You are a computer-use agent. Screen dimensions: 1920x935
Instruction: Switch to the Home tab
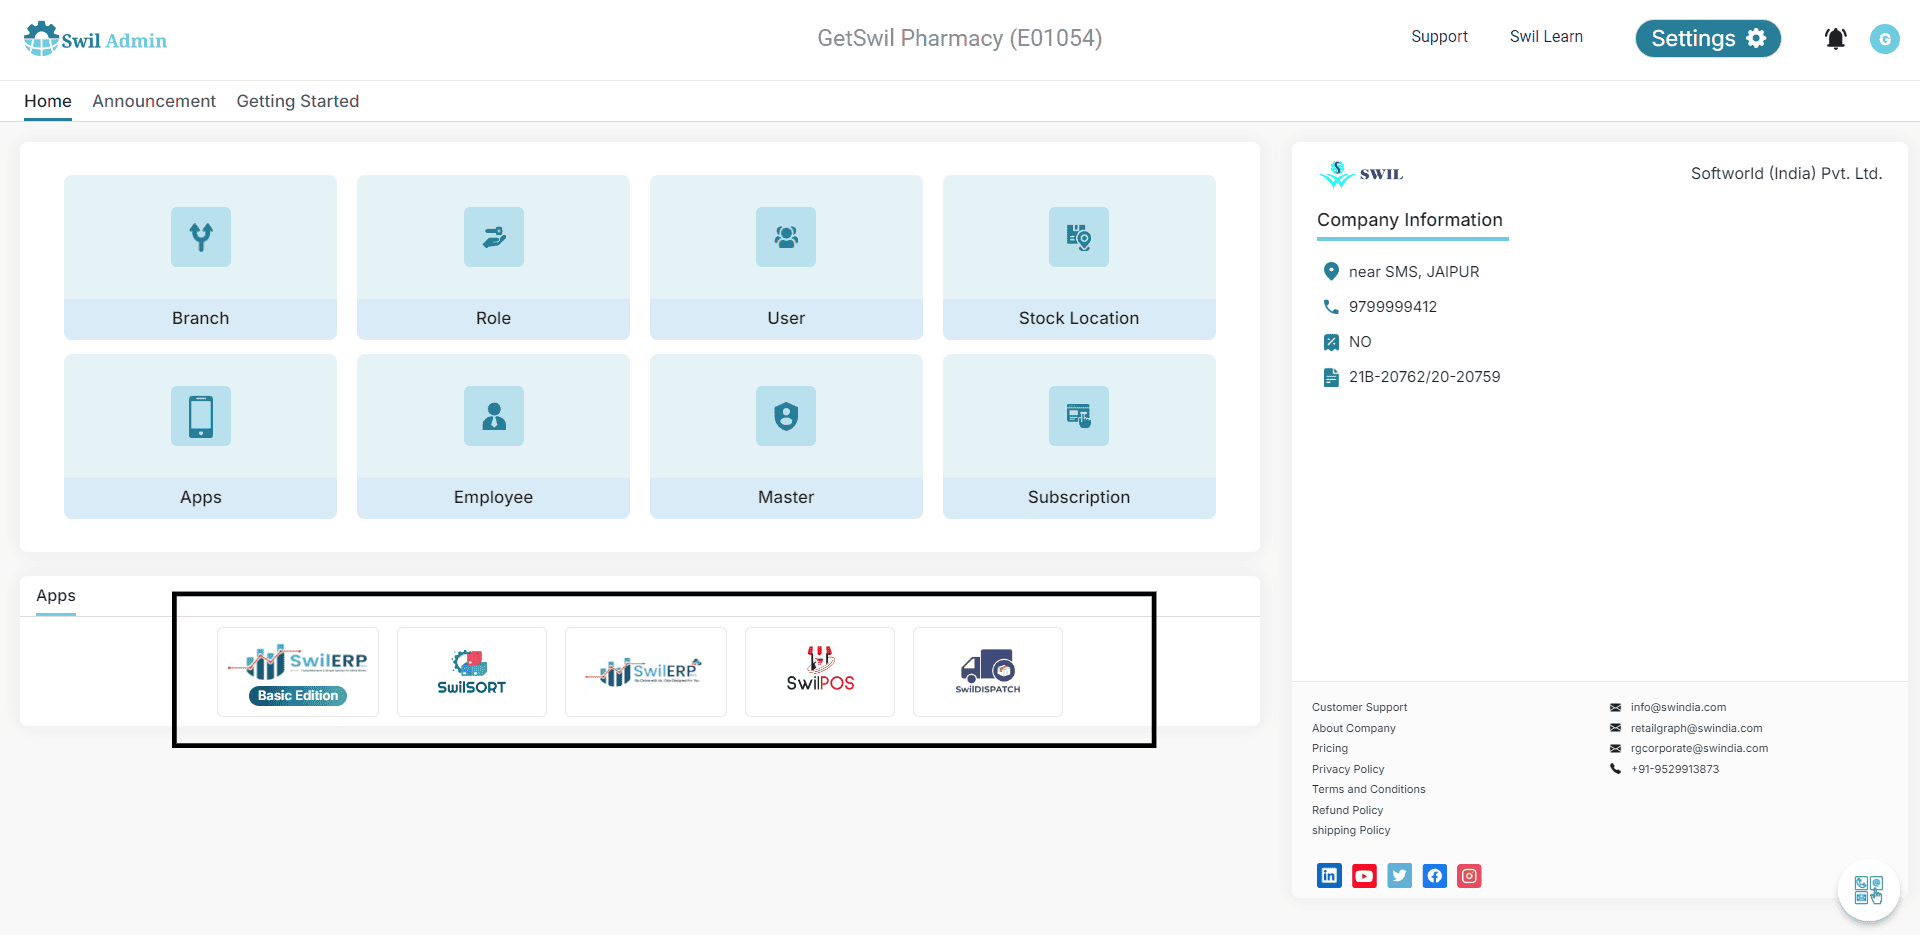pyautogui.click(x=48, y=101)
